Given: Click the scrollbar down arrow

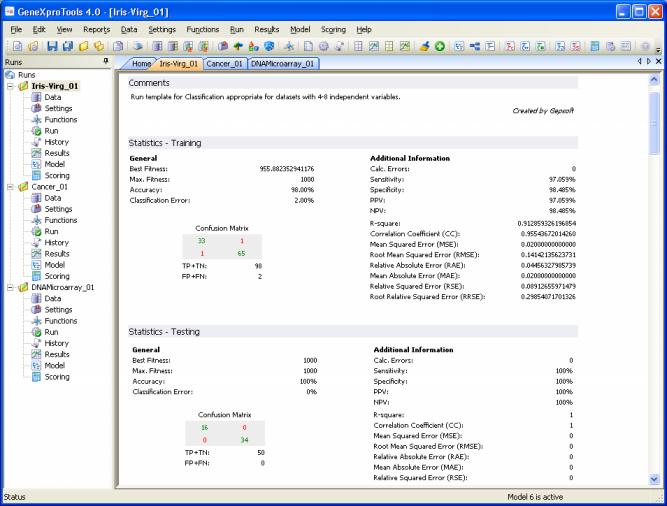Looking at the screenshot, I should (x=654, y=479).
